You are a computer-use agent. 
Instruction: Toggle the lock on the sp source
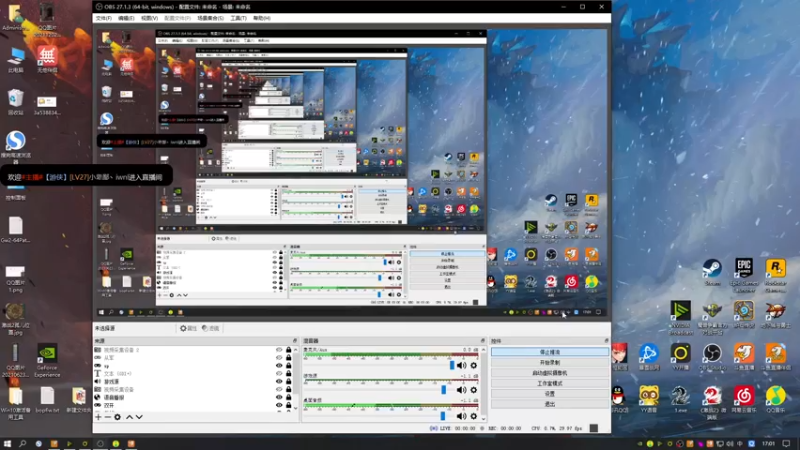coord(288,366)
